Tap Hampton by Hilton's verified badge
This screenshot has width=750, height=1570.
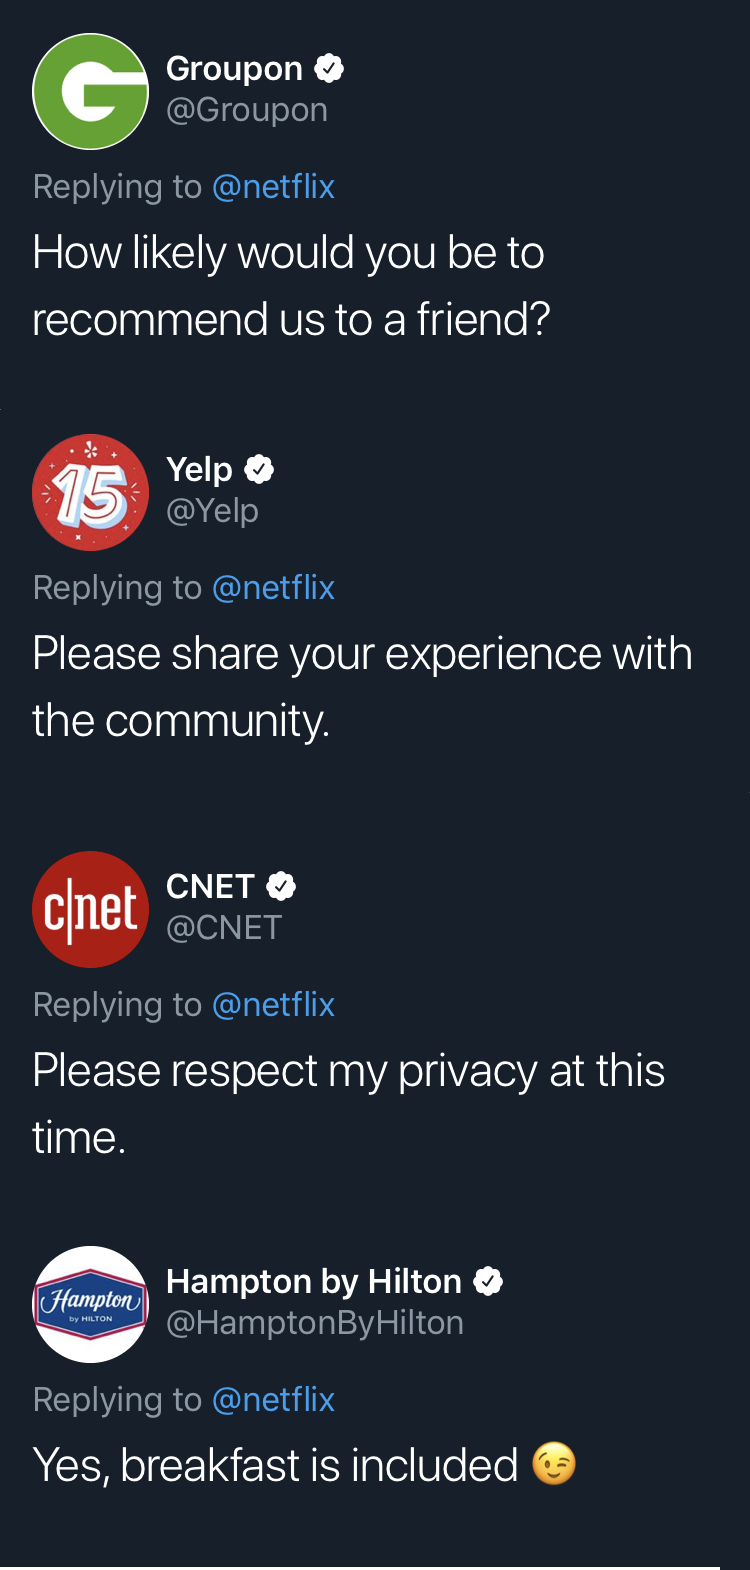(x=488, y=1281)
